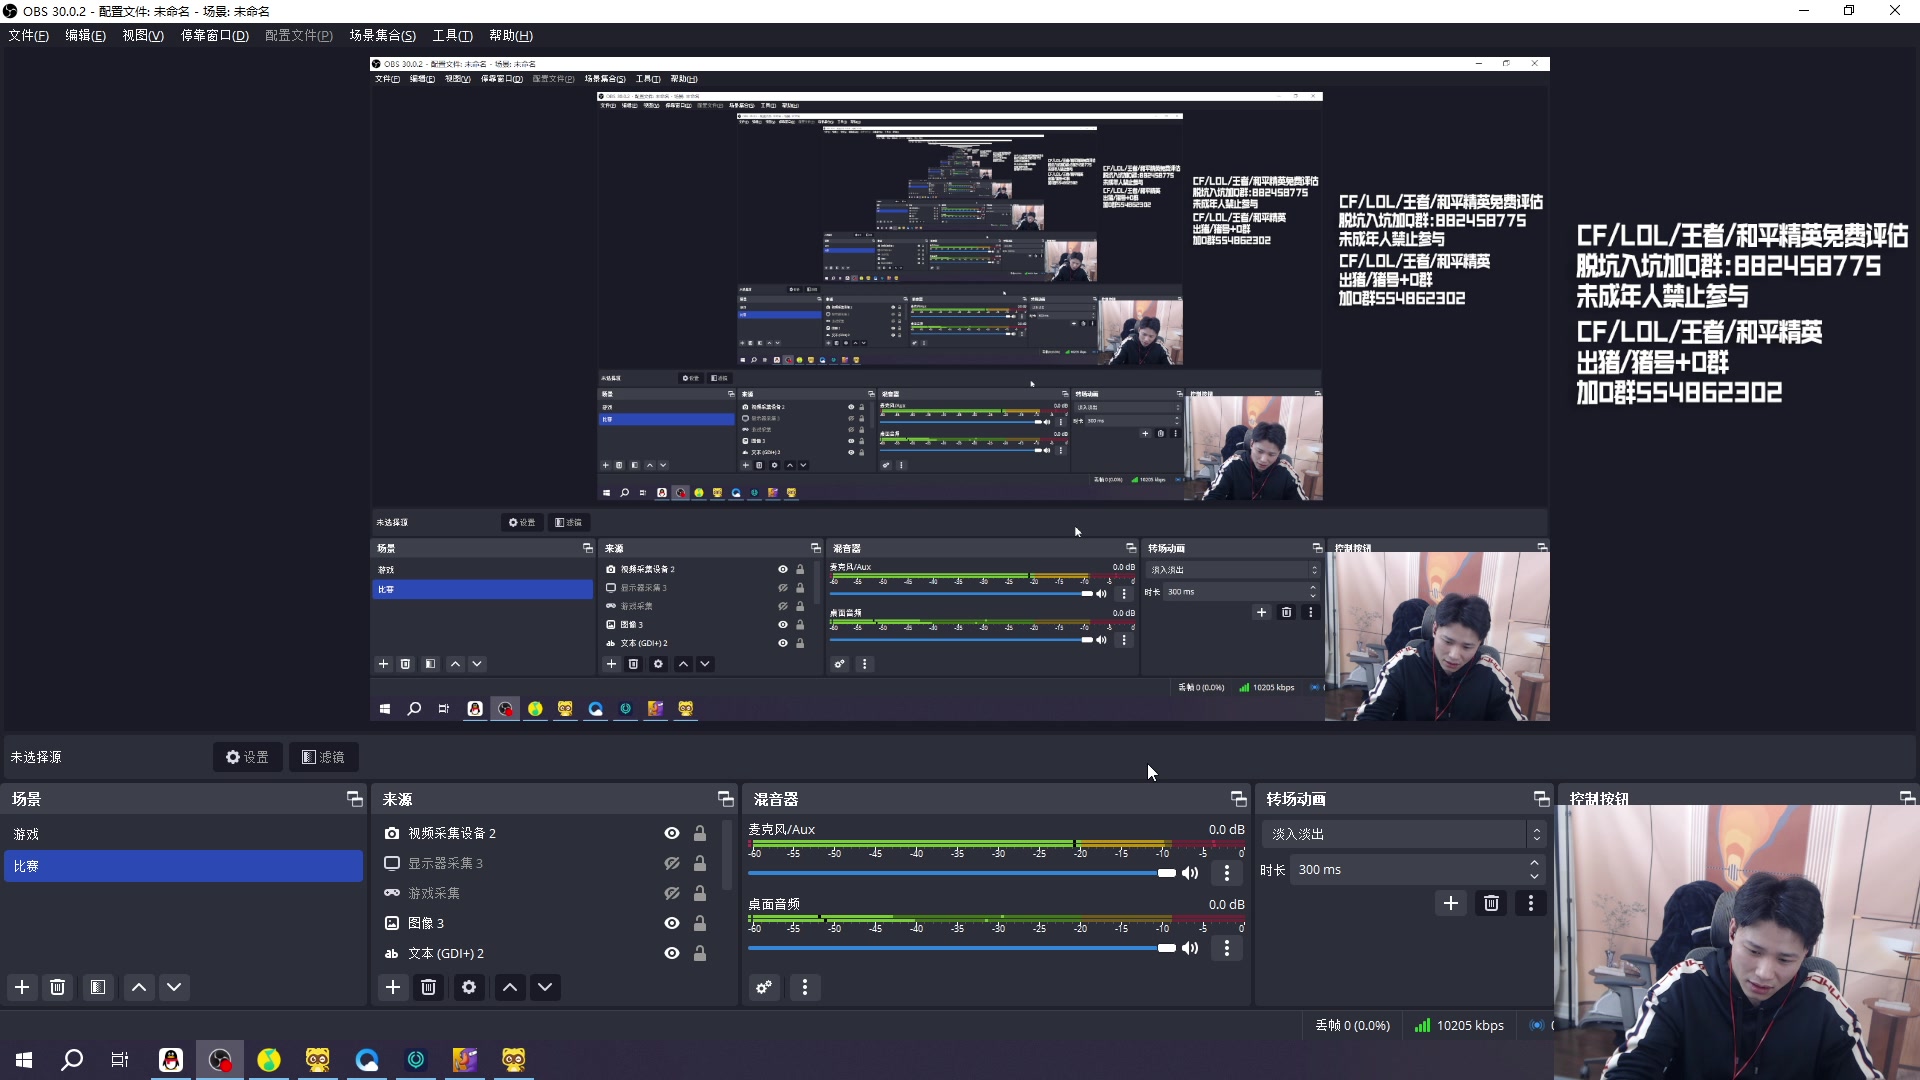1920x1080 pixels.
Task: Open advanced audio properties gears icon
Action: tap(764, 987)
